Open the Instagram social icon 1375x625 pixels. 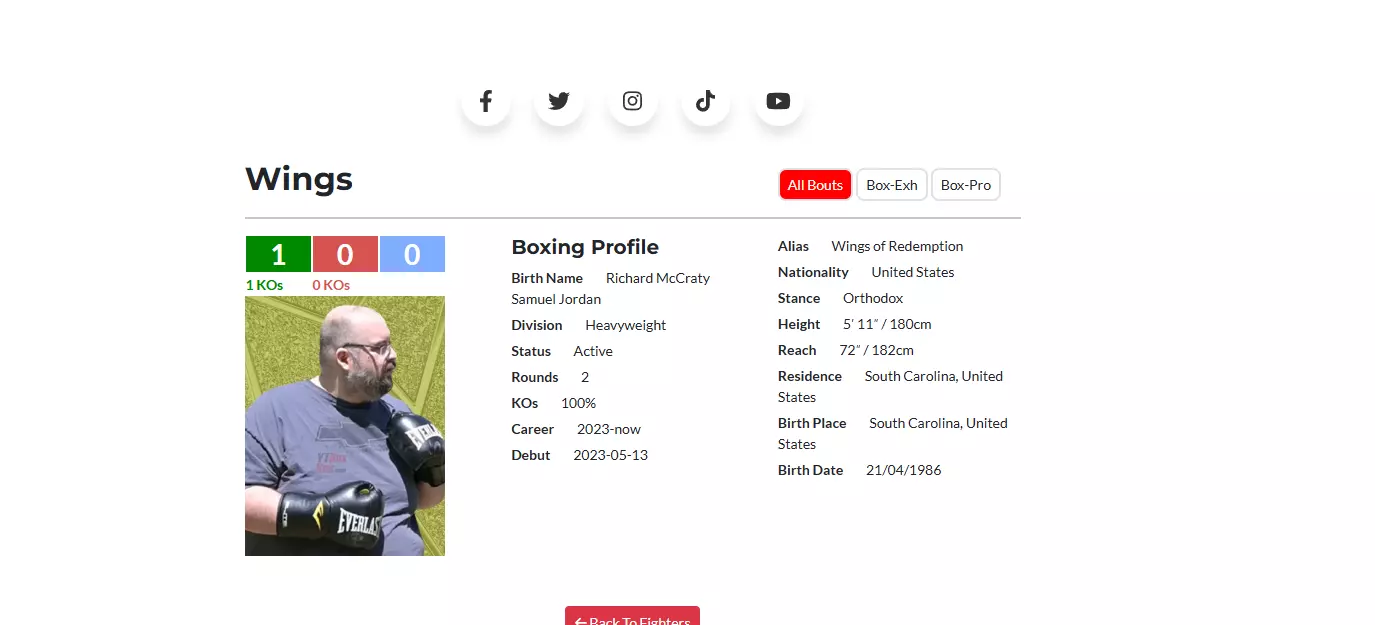(x=632, y=101)
